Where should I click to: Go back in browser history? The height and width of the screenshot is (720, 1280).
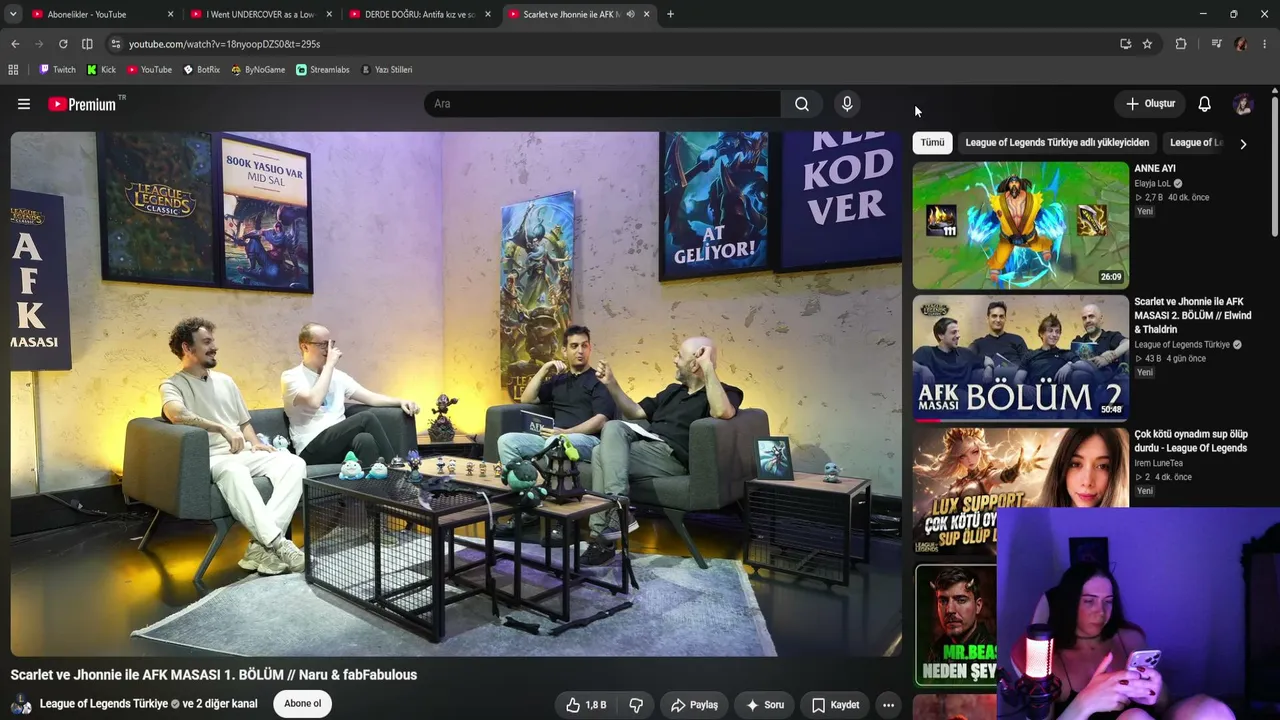15,44
